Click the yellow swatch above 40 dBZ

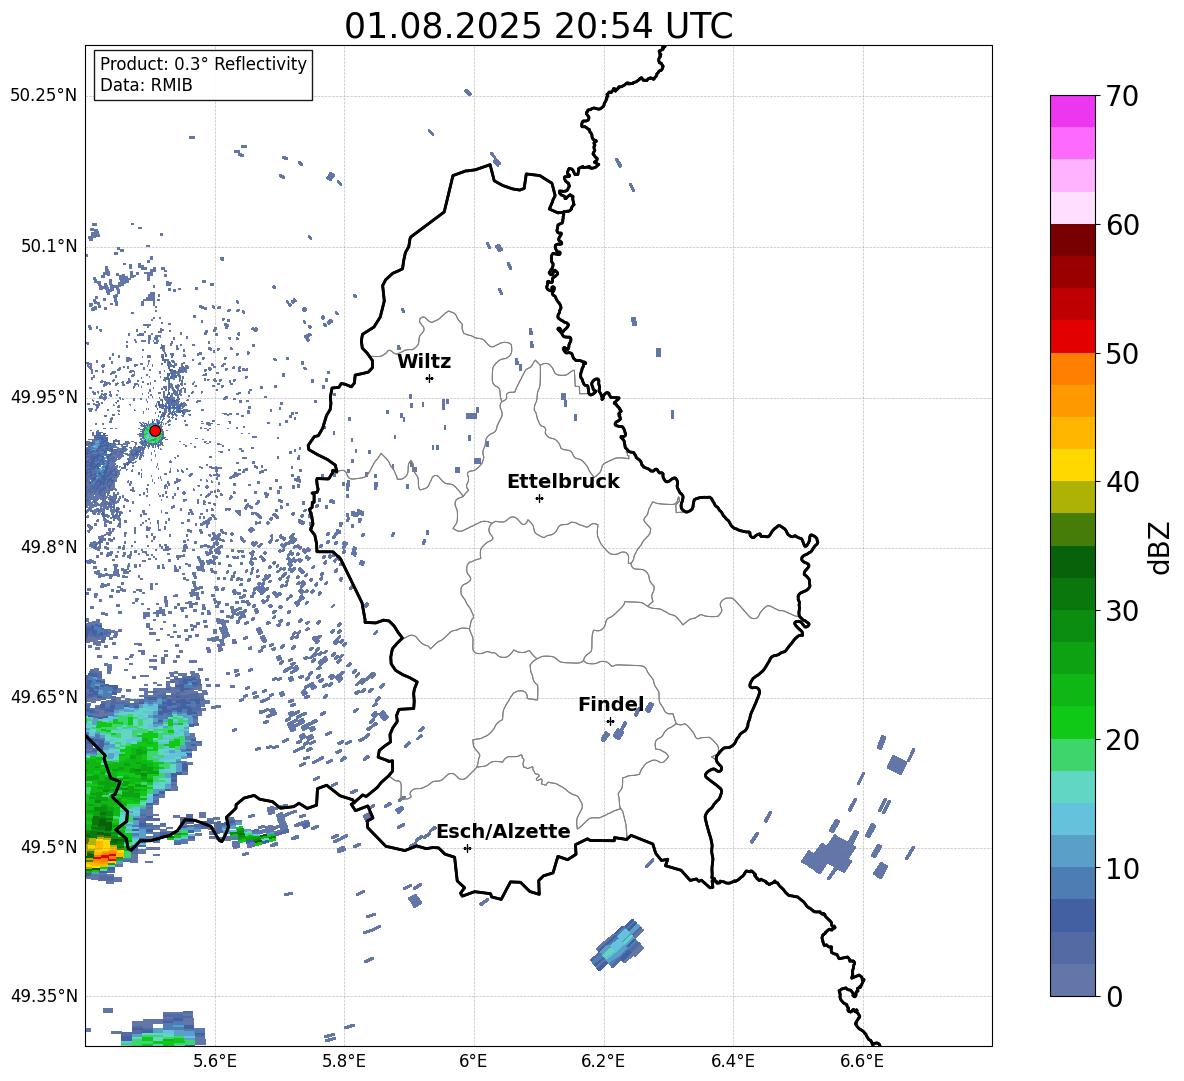(x=1073, y=465)
